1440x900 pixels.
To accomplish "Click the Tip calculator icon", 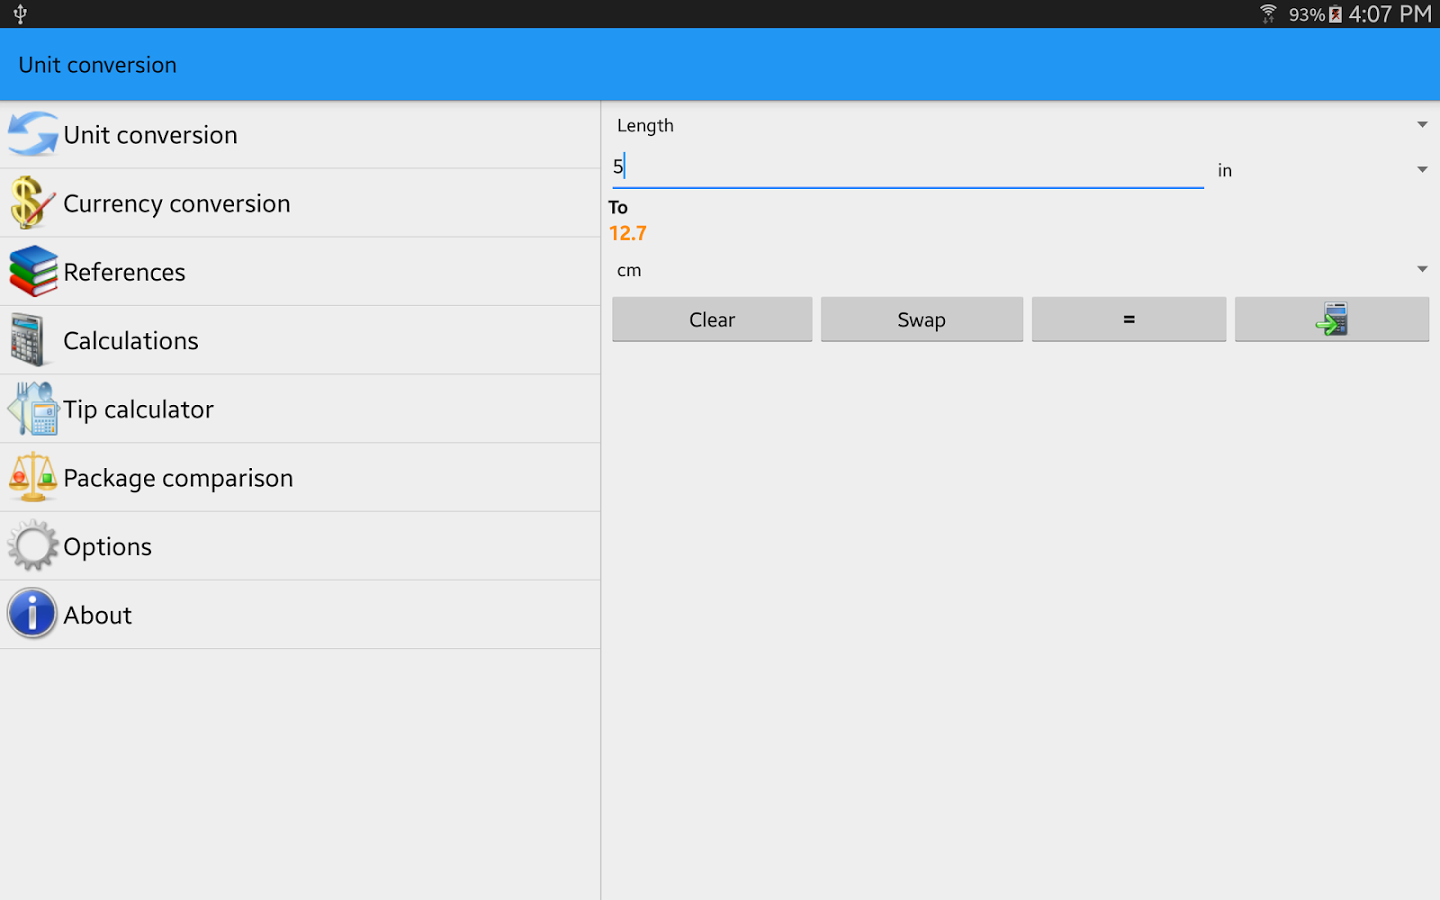I will point(33,409).
